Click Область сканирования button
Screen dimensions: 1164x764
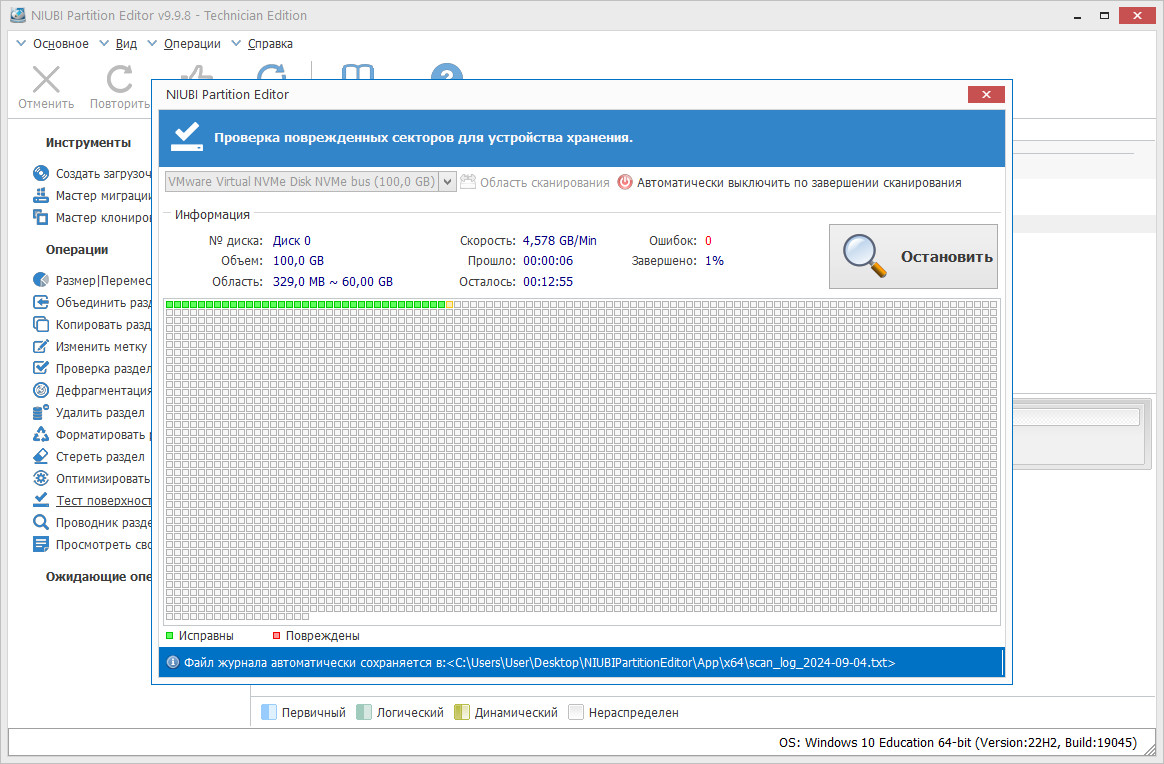pyautogui.click(x=534, y=182)
